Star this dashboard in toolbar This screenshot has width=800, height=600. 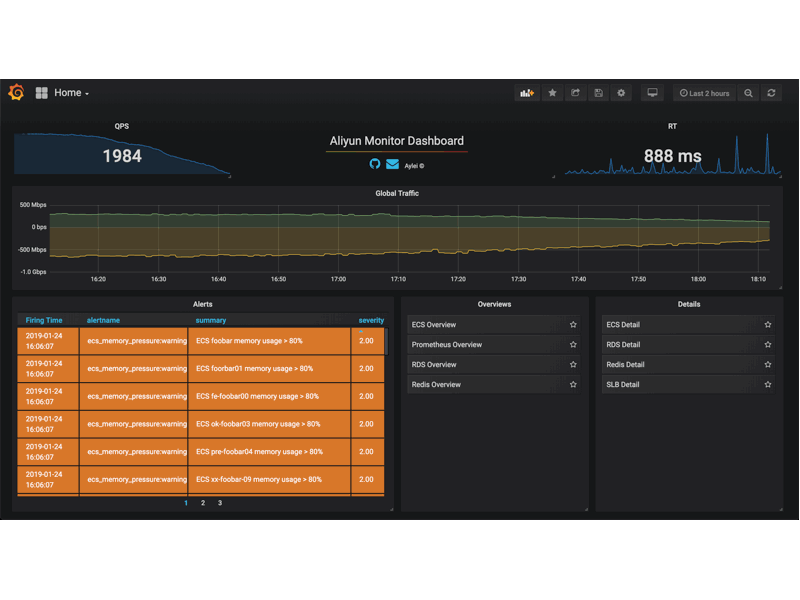tap(552, 93)
